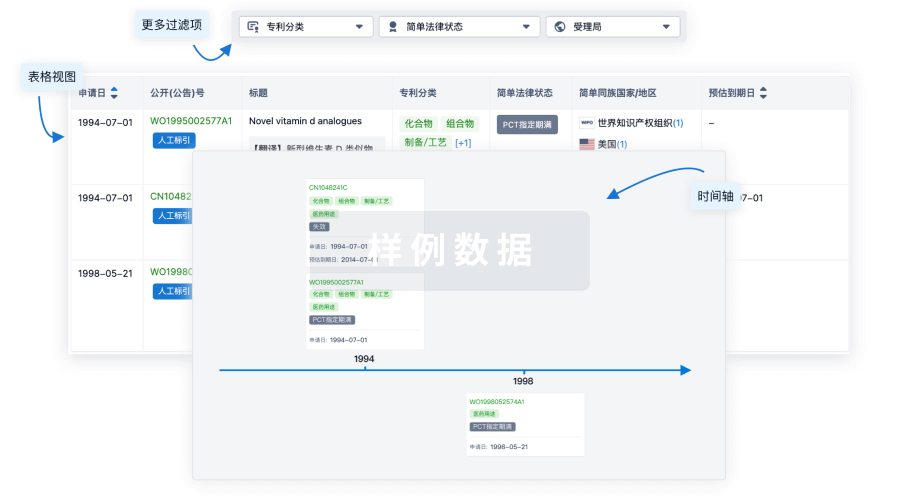Select the 化合物 tag in first row
This screenshot has height=502, width=900.
[x=417, y=124]
